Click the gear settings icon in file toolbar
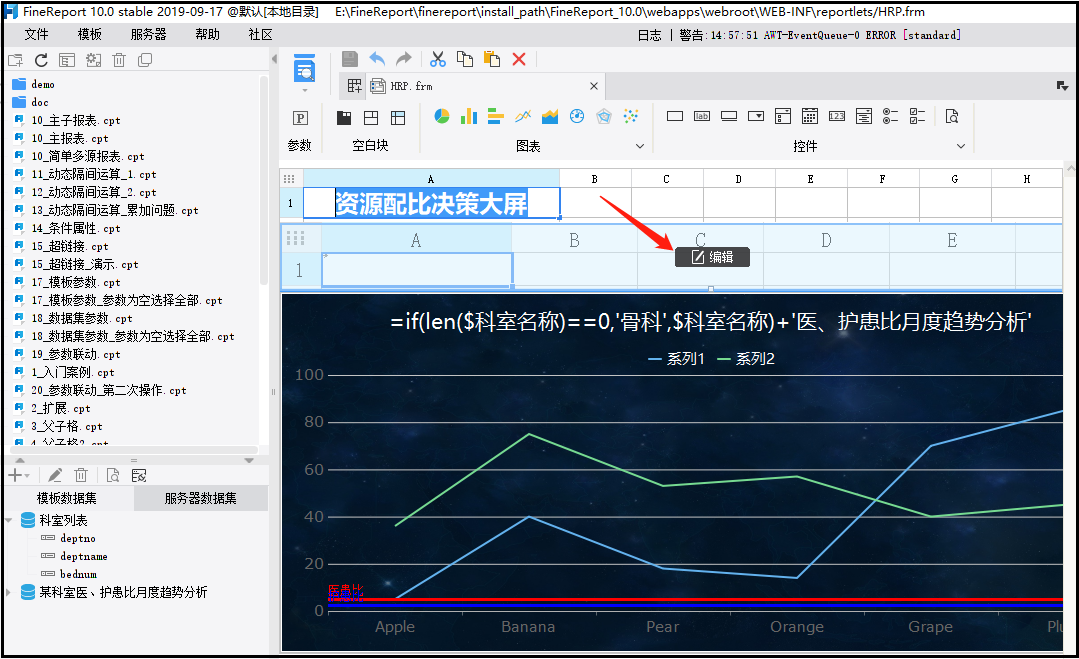 point(93,61)
